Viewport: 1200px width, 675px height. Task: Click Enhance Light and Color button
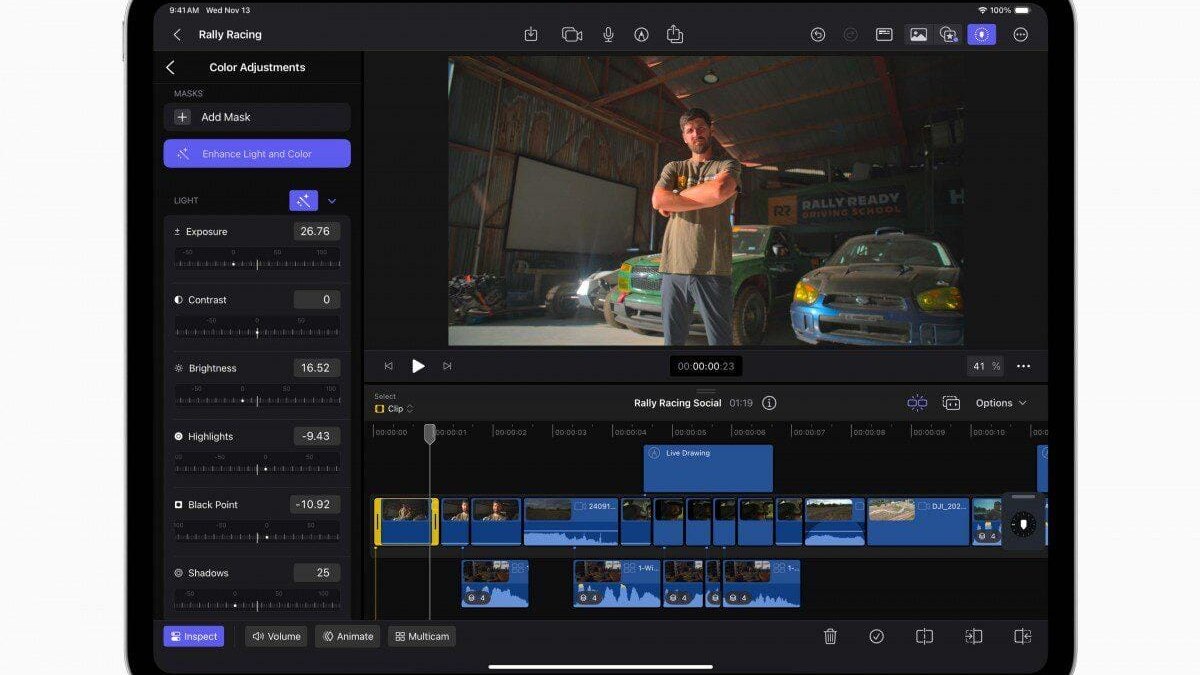(x=257, y=154)
